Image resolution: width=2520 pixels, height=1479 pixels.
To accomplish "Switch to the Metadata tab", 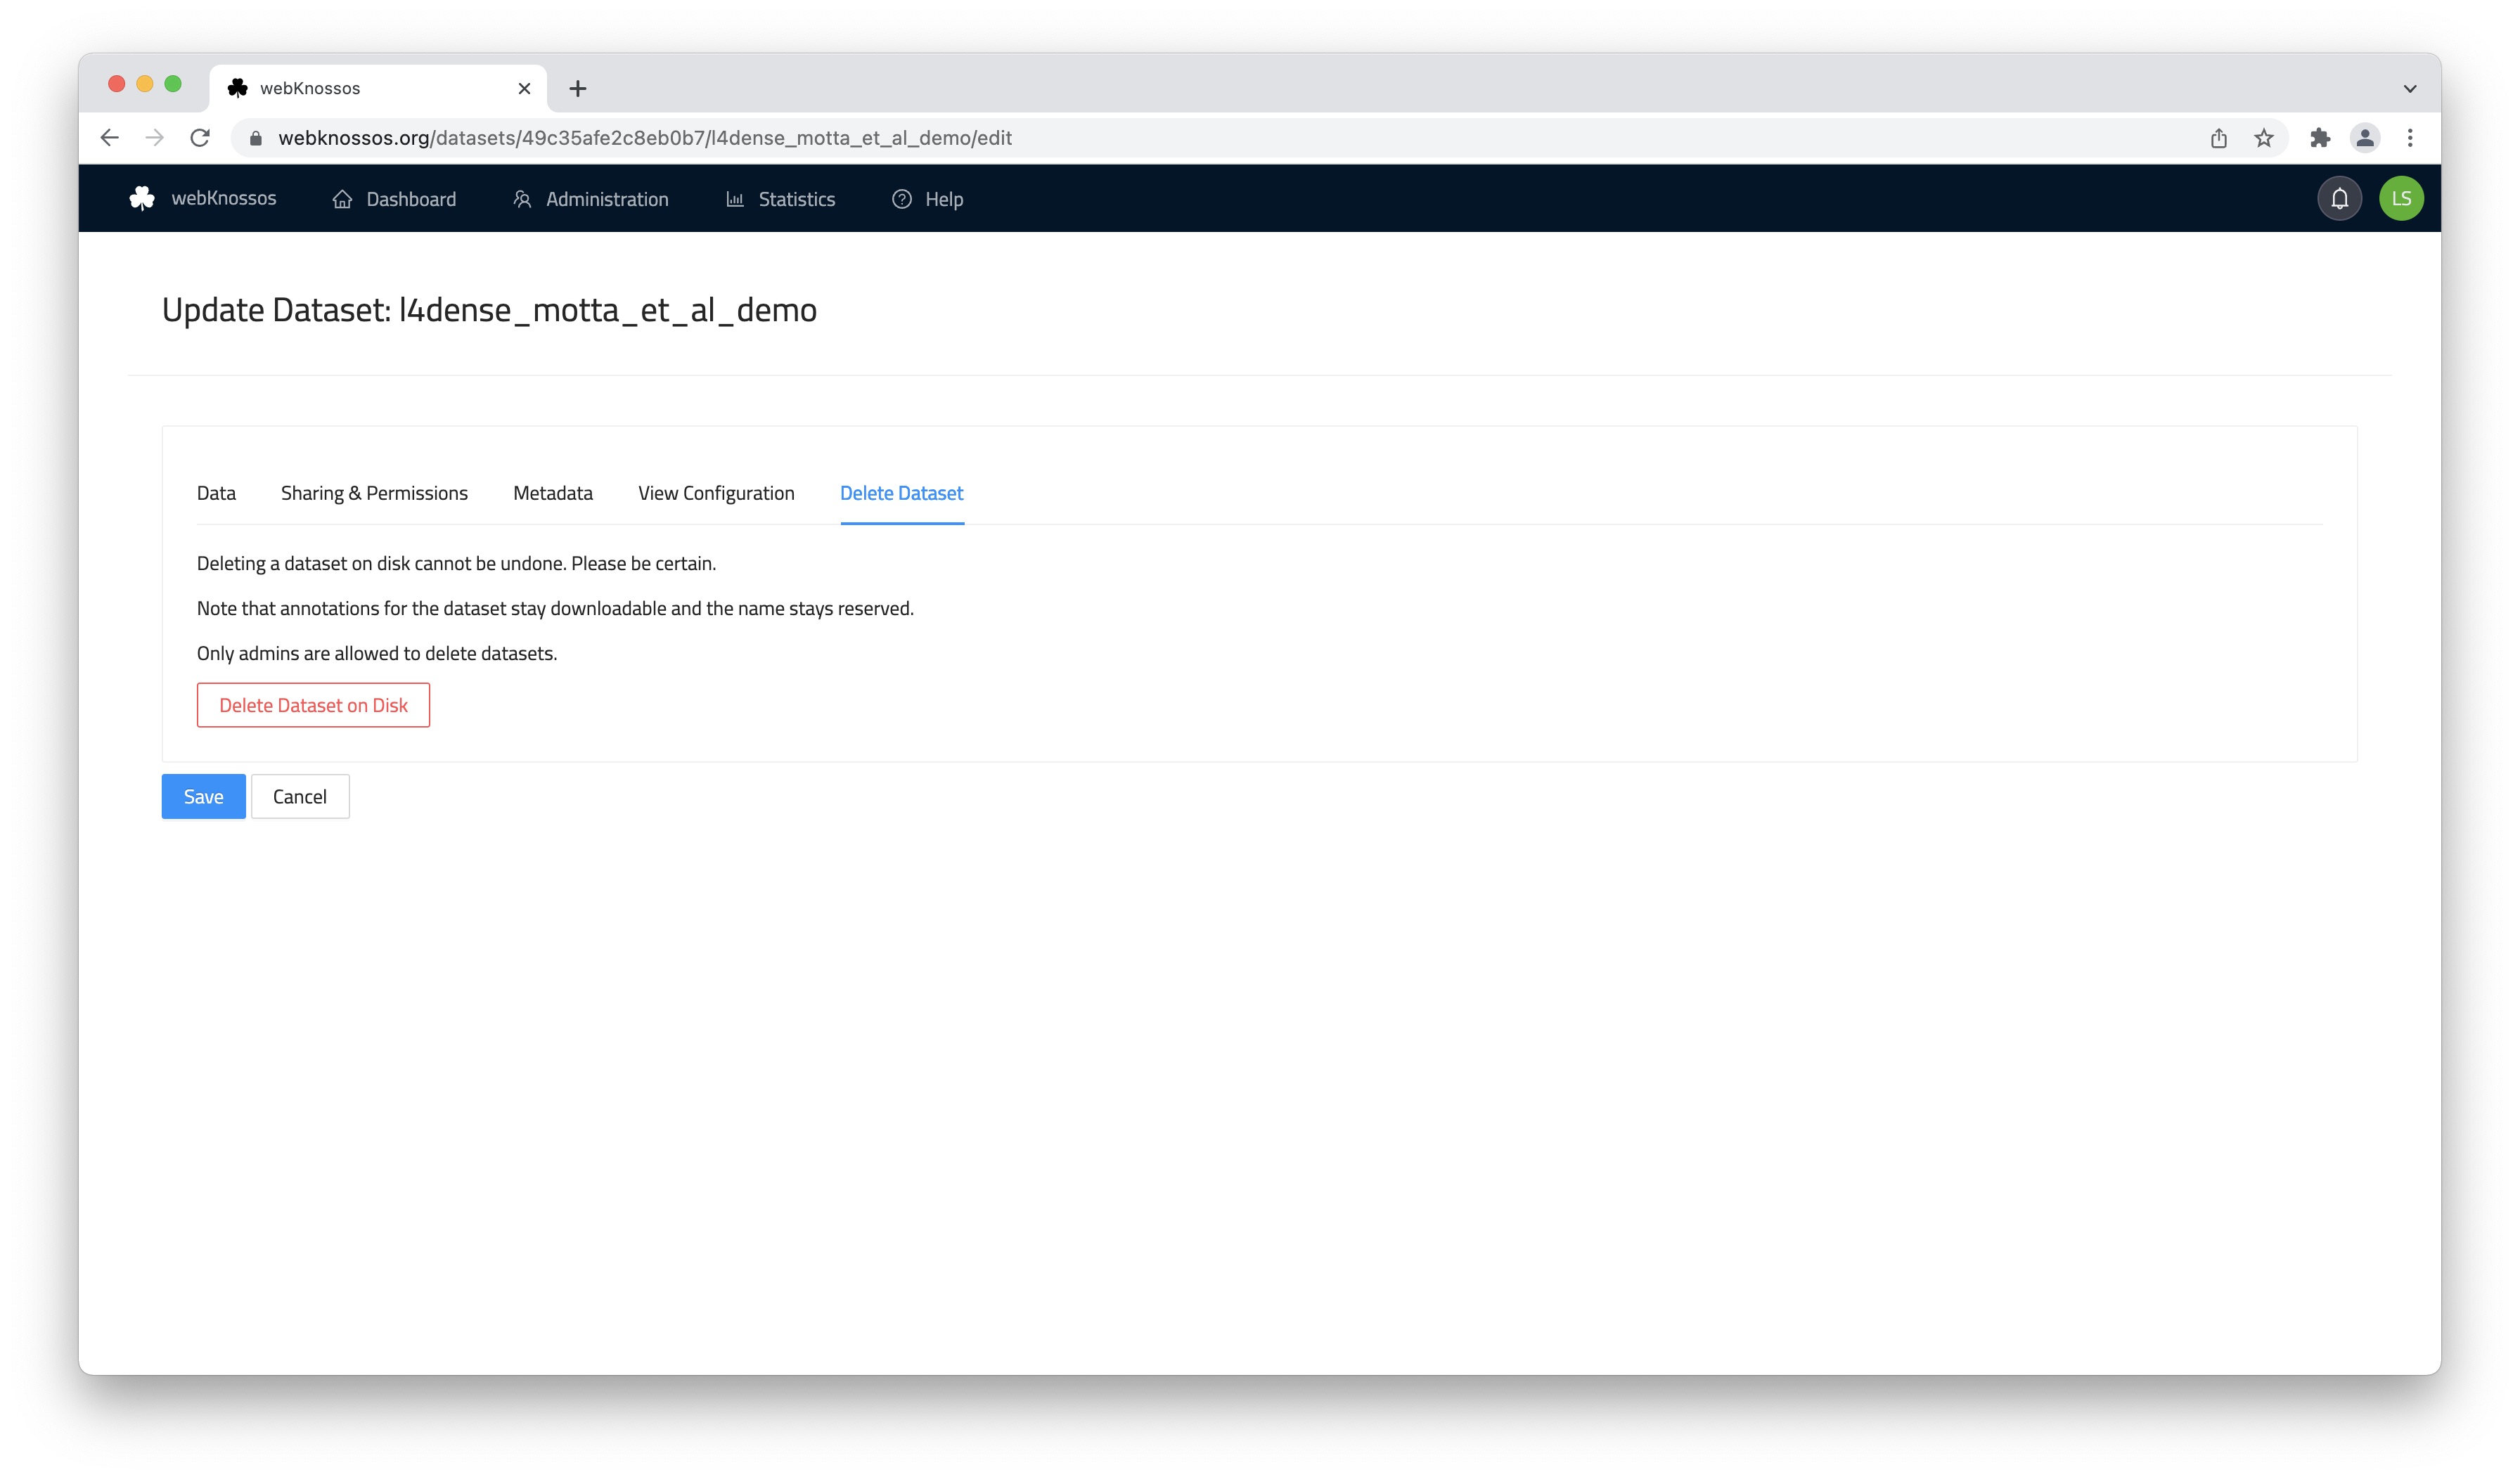I will point(553,493).
